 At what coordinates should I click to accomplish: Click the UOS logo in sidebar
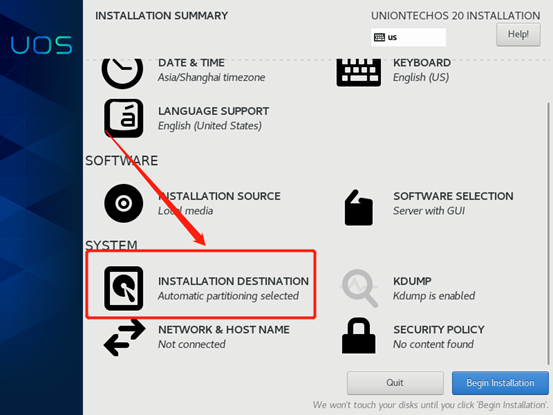42,45
